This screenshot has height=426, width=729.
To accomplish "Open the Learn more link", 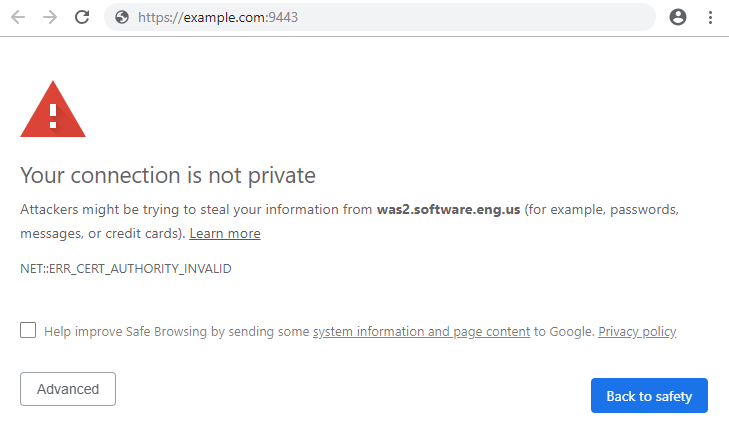I will point(225,233).
